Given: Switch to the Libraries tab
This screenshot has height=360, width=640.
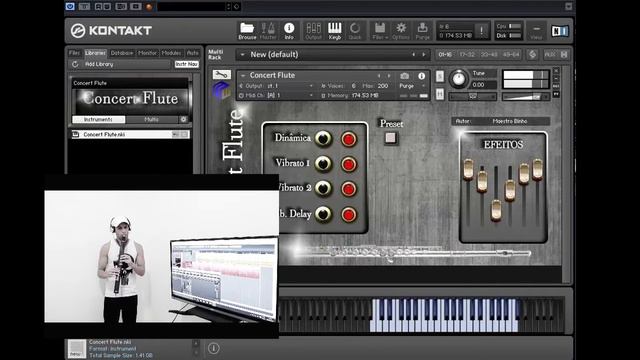Looking at the screenshot, I should tap(96, 53).
